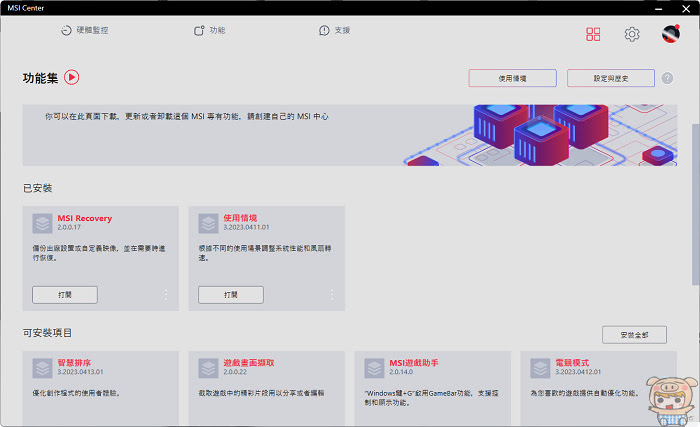Click the 遊戲畫面擷取 card icon
Image resolution: width=700 pixels, height=427 pixels.
pos(208,368)
